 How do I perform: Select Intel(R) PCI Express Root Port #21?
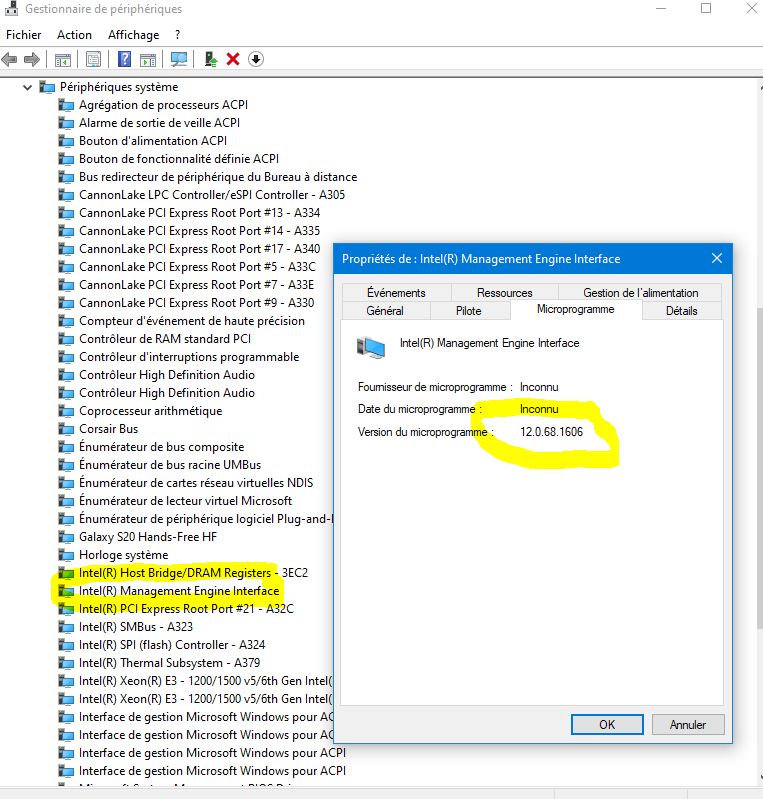pos(186,609)
